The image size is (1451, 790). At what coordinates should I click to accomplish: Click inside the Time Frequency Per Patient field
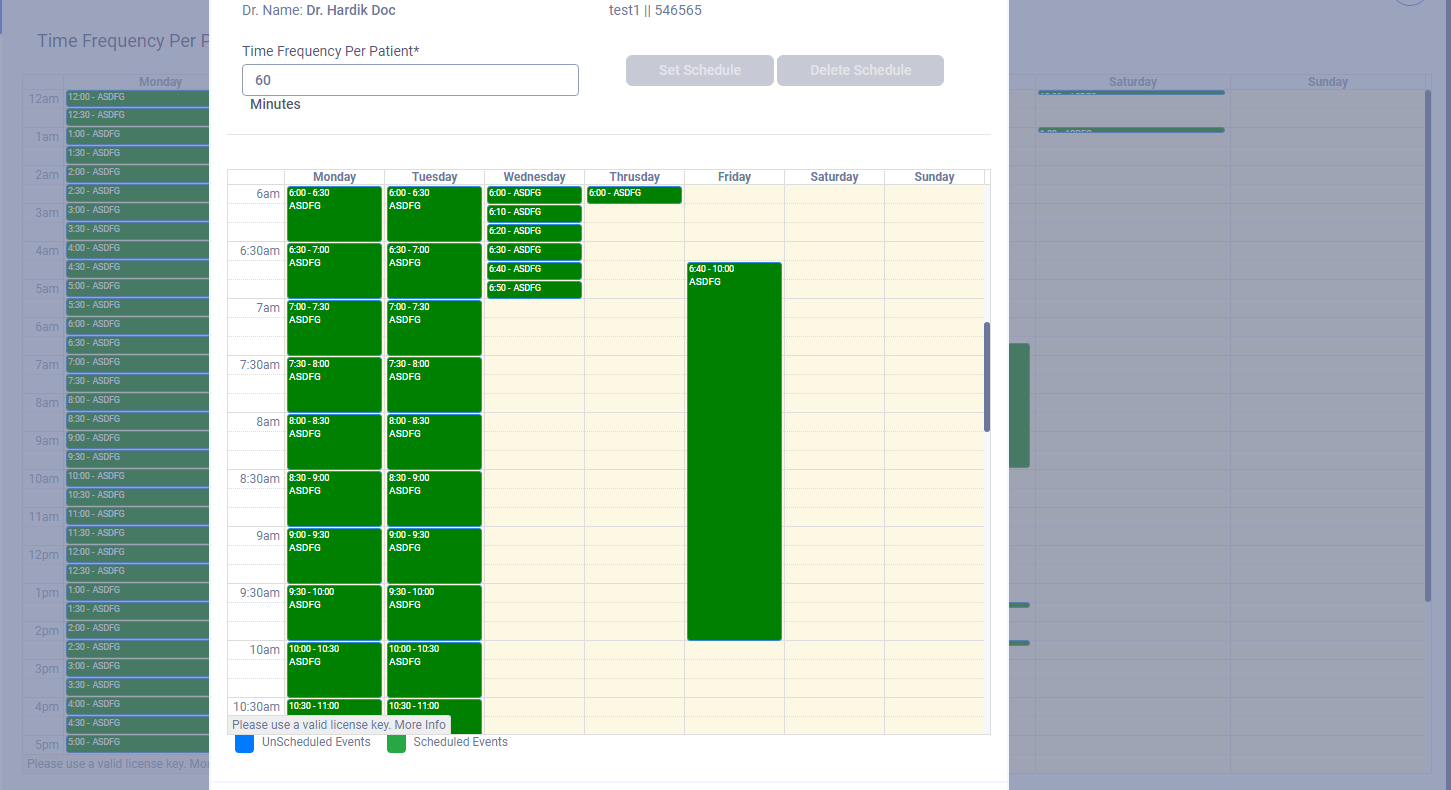(x=410, y=80)
